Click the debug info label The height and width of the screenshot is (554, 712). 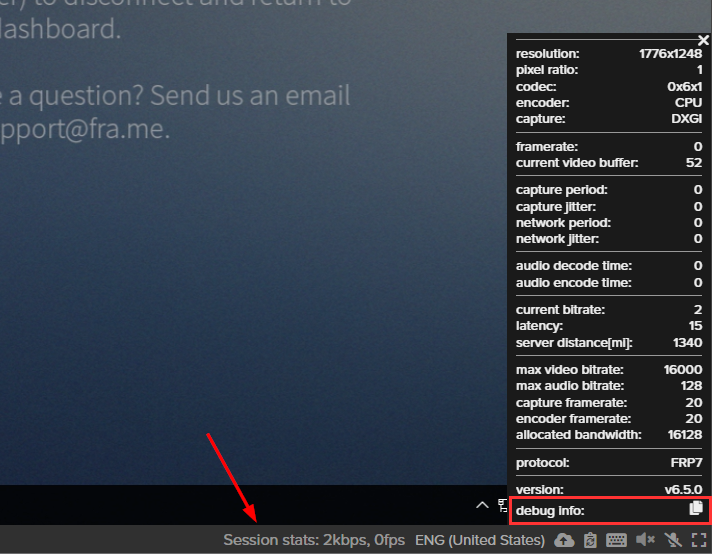(x=550, y=511)
